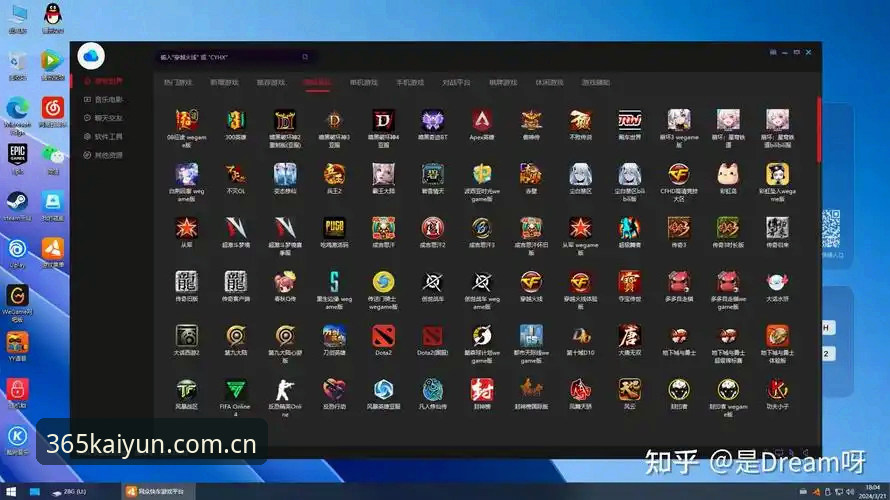Switch to the 单机游戏 tab

363,82
